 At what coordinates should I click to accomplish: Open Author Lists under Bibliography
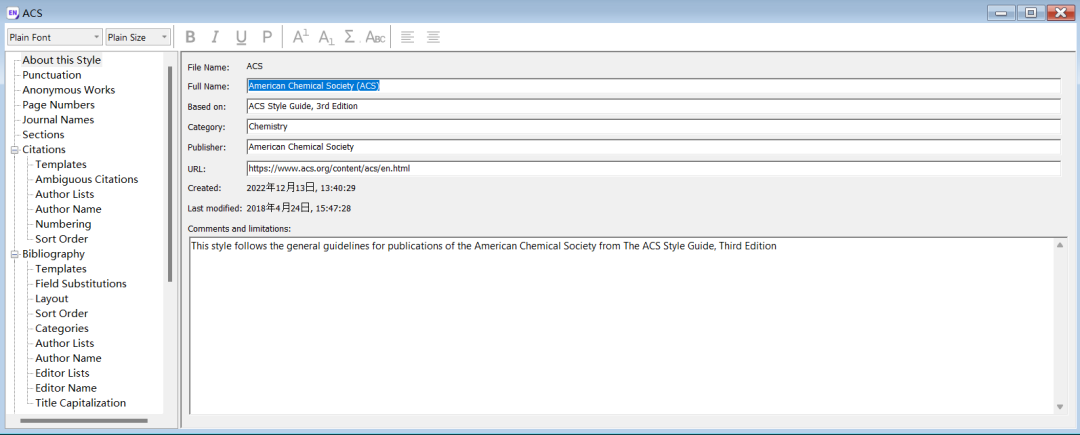(x=65, y=343)
